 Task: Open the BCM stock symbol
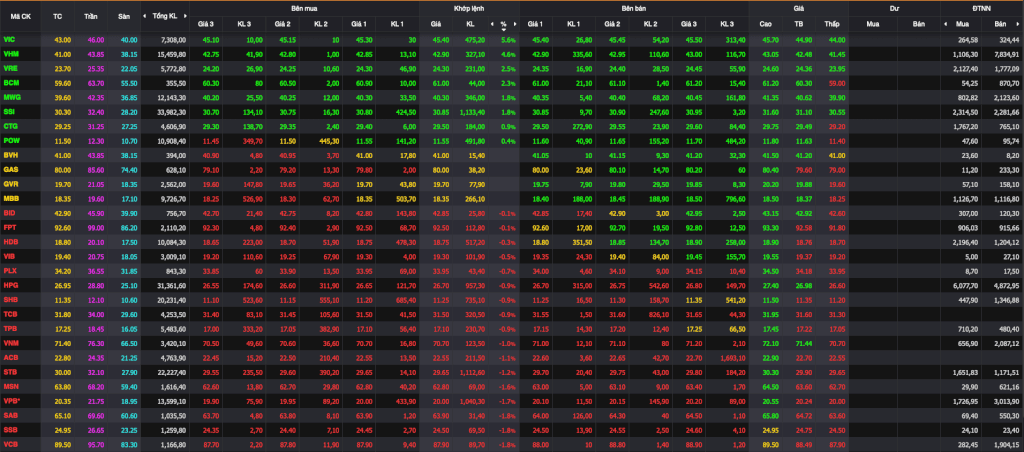[x=10, y=82]
